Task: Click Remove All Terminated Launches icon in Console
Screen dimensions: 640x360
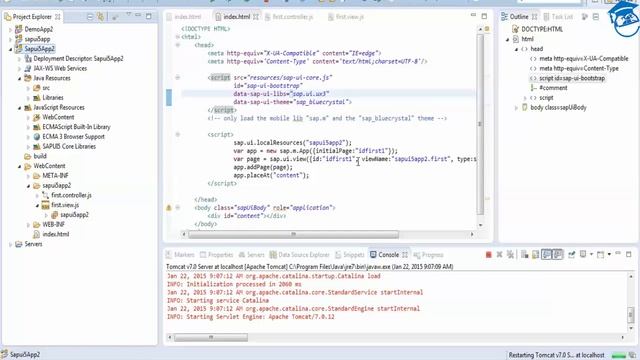Action: [510, 255]
